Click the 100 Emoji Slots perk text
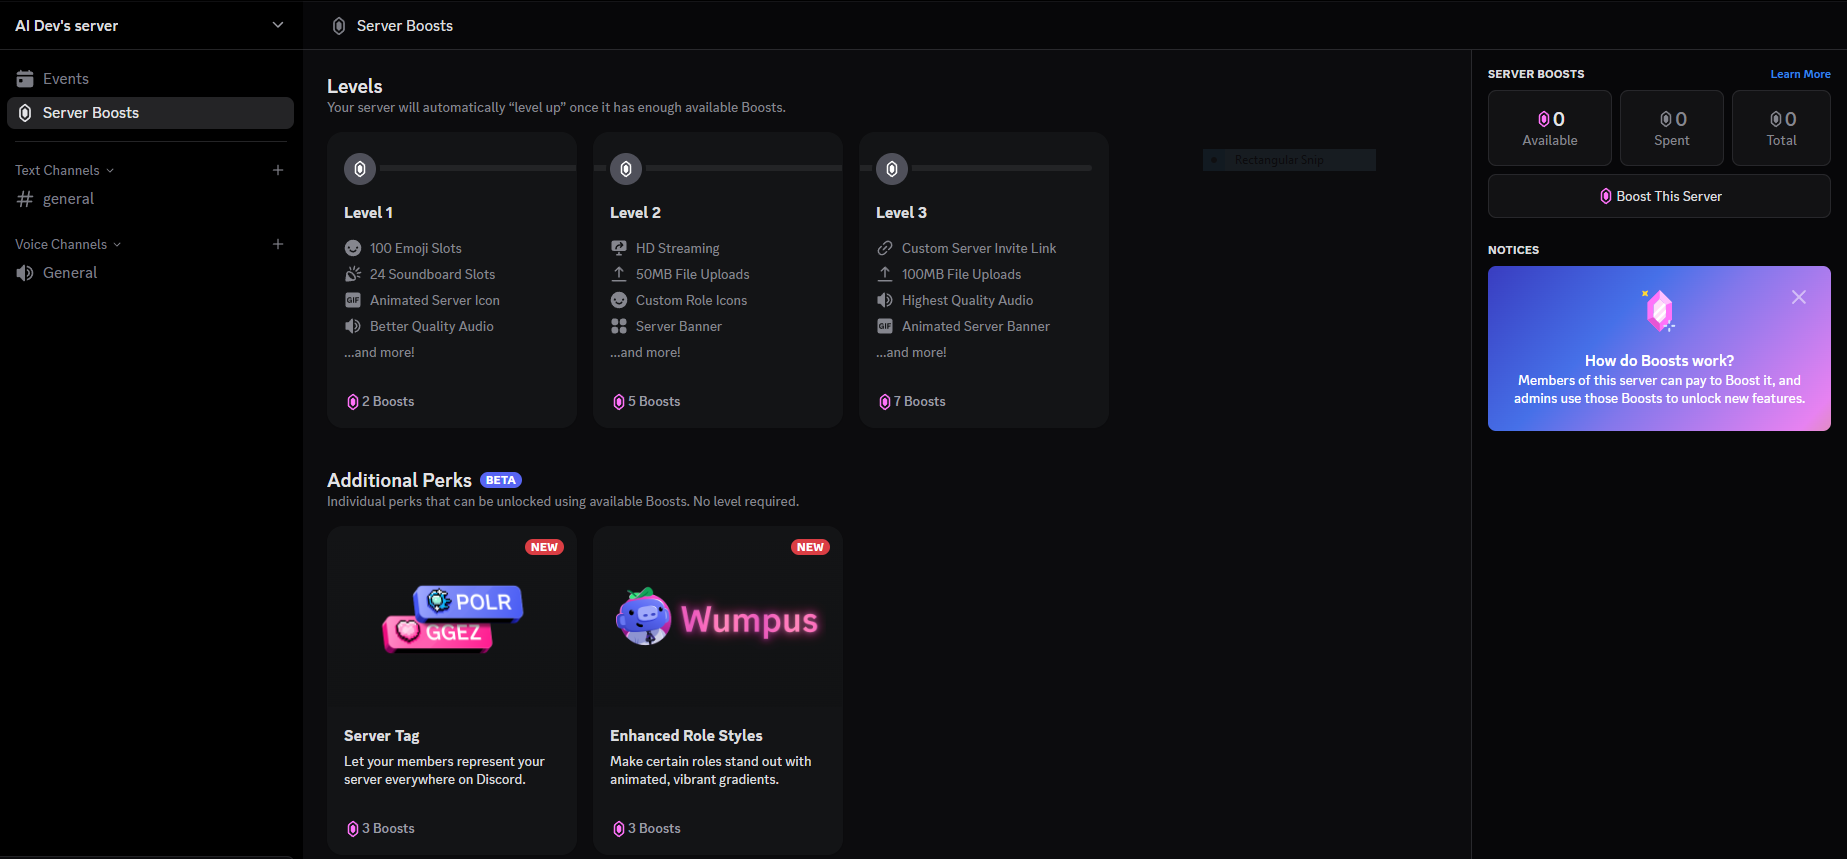The image size is (1847, 859). [416, 248]
